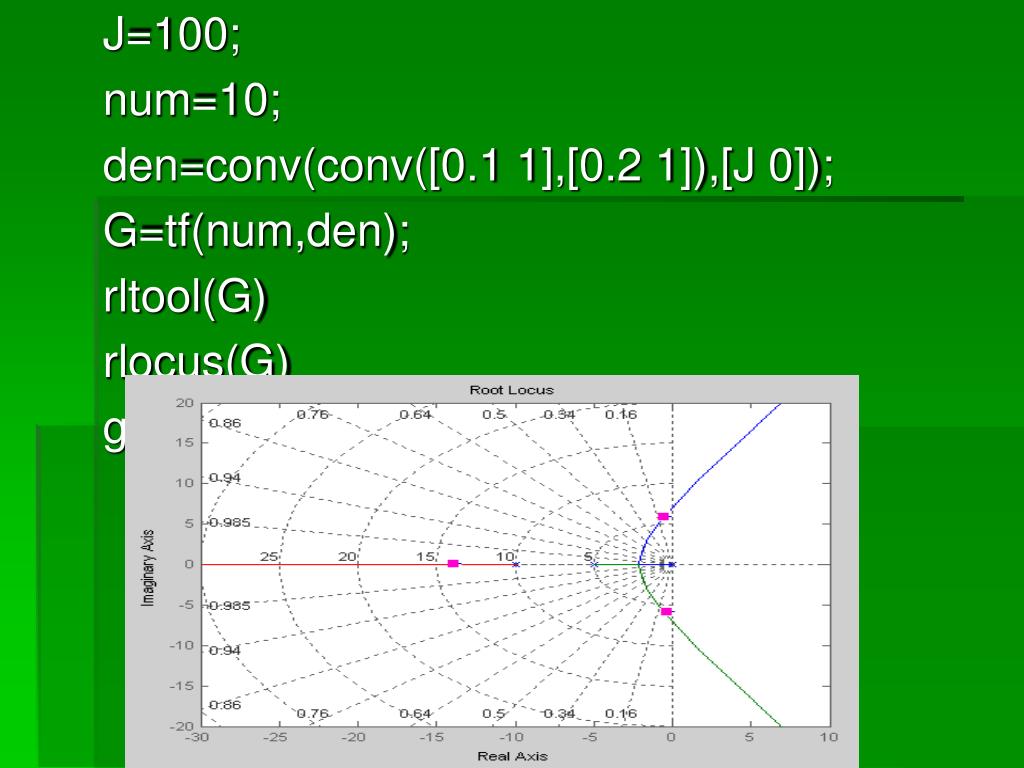Image resolution: width=1024 pixels, height=768 pixels.
Task: Click the Real Axis tick label "10" at far right
Action: [x=829, y=737]
